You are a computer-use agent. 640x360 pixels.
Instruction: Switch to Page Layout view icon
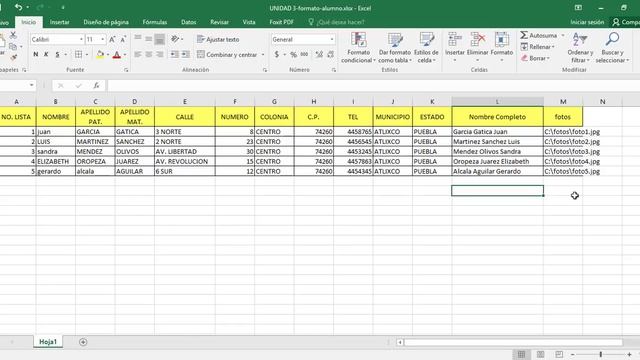[540, 354]
